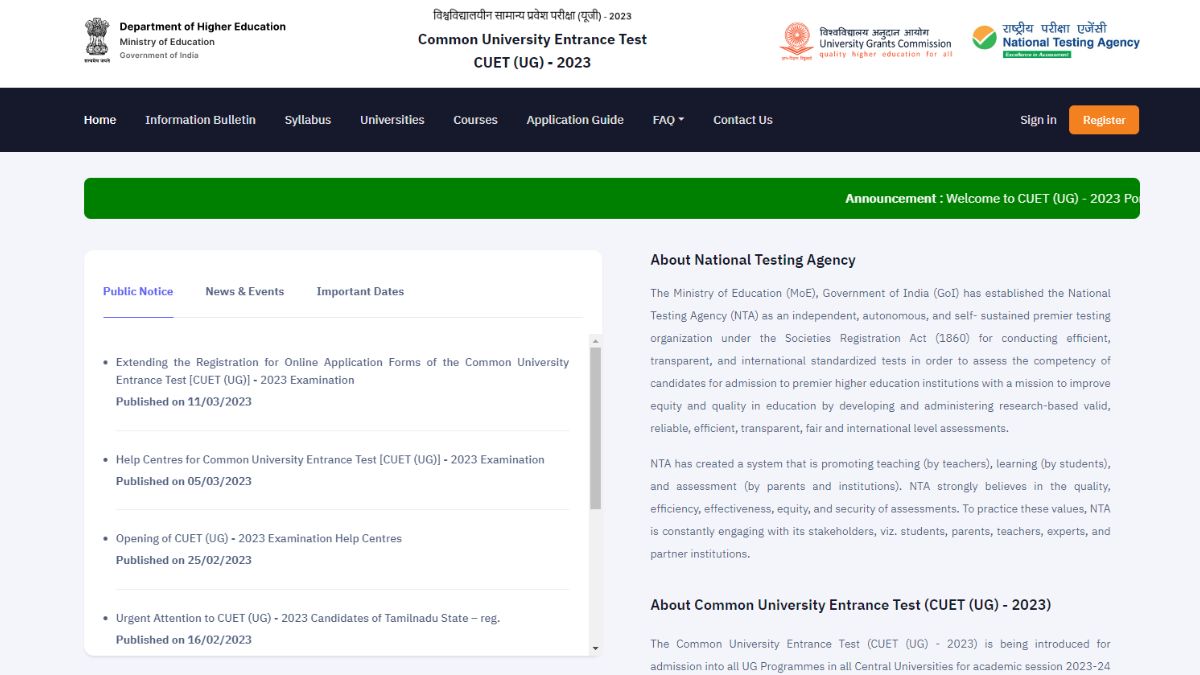This screenshot has width=1200, height=675.
Task: Click the 'Published on 11/03/2023' text
Action: pyautogui.click(x=184, y=402)
